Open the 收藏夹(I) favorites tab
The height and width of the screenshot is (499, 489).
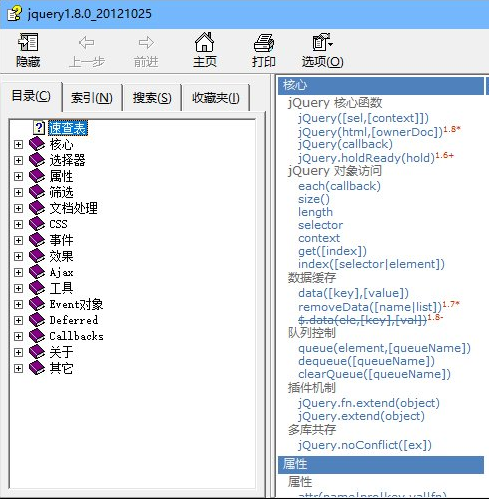click(216, 98)
